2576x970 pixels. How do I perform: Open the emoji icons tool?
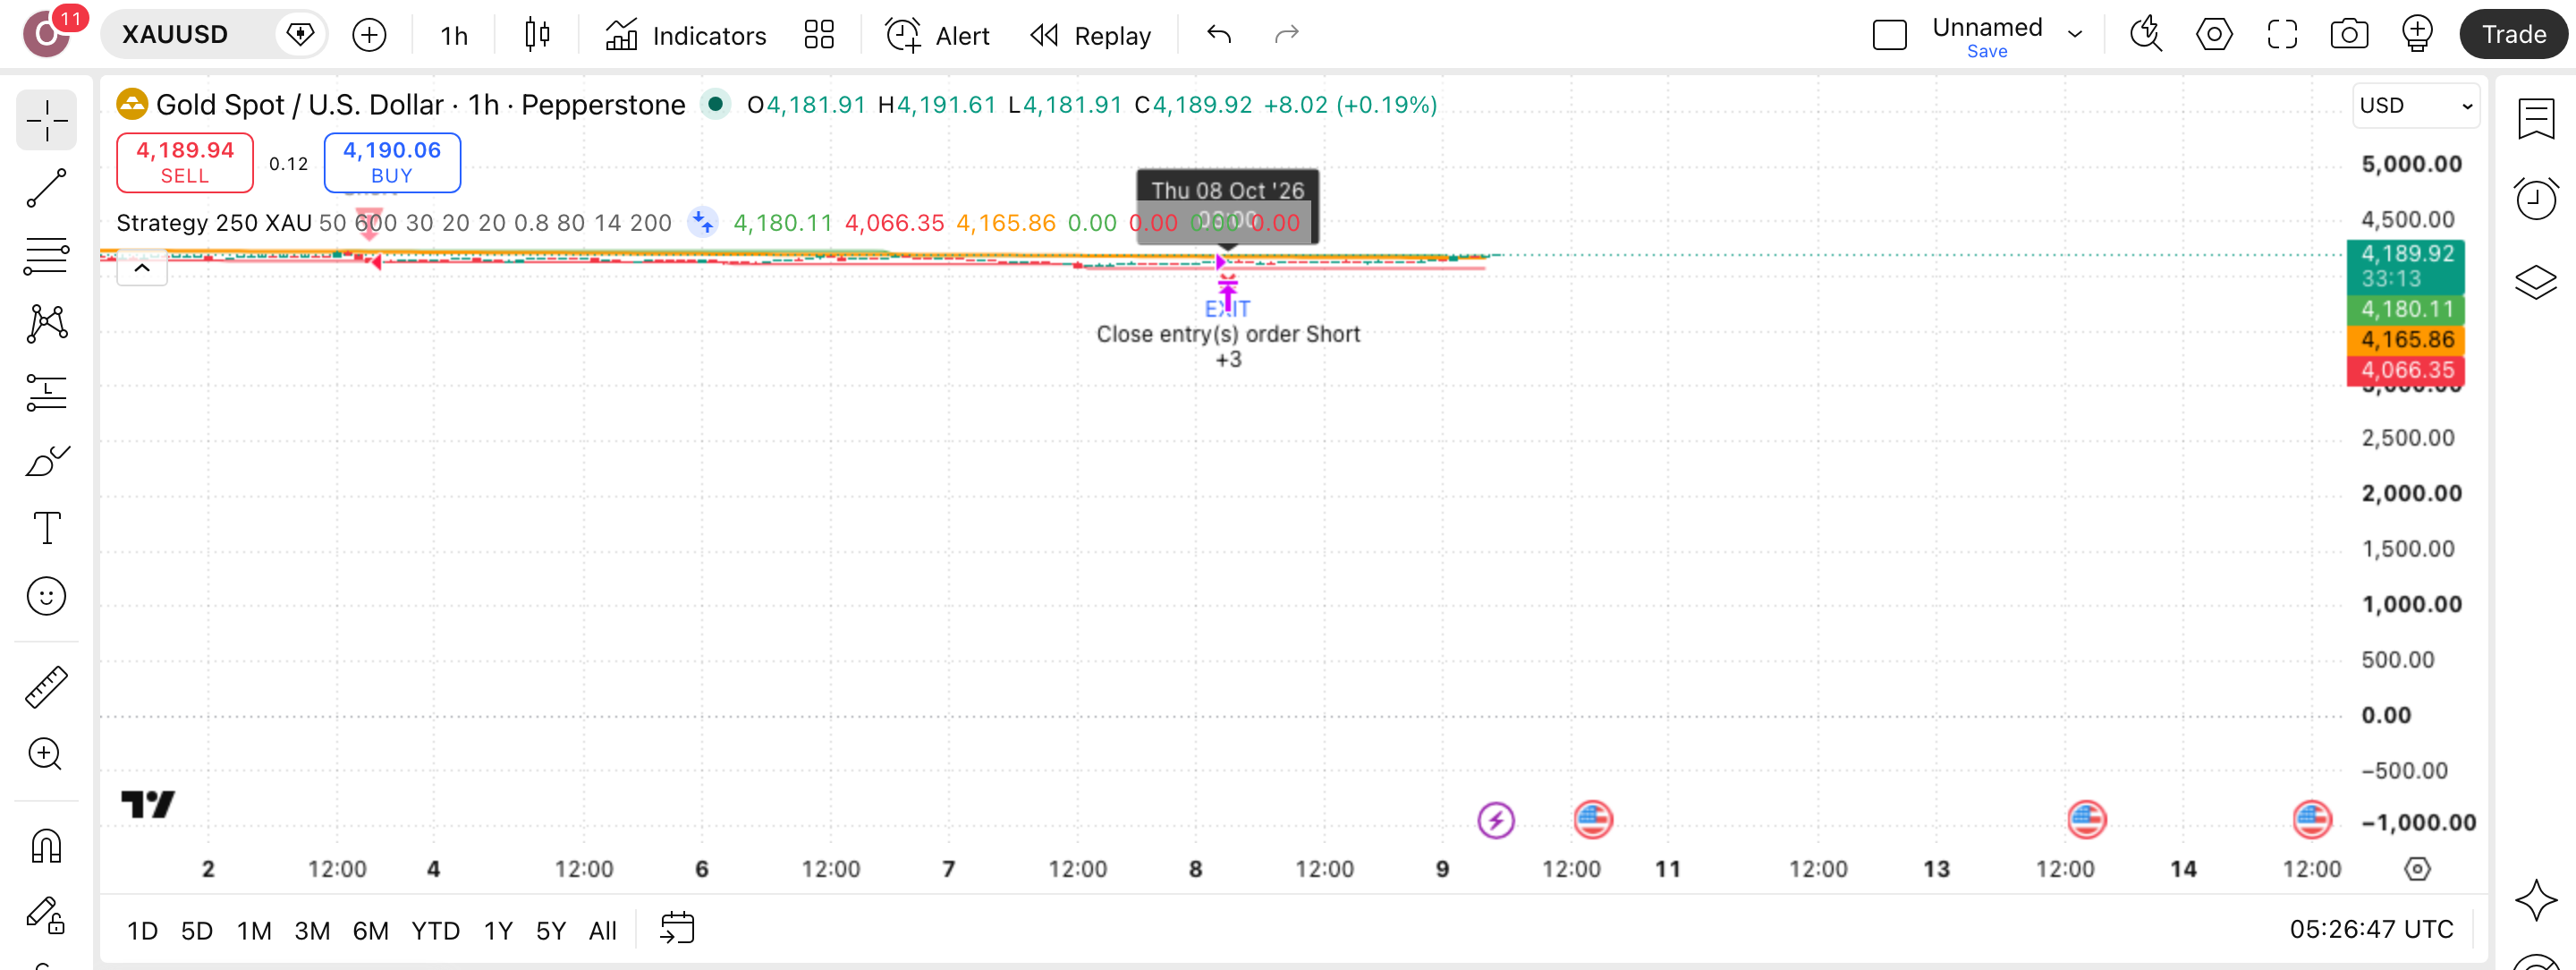pos(46,597)
